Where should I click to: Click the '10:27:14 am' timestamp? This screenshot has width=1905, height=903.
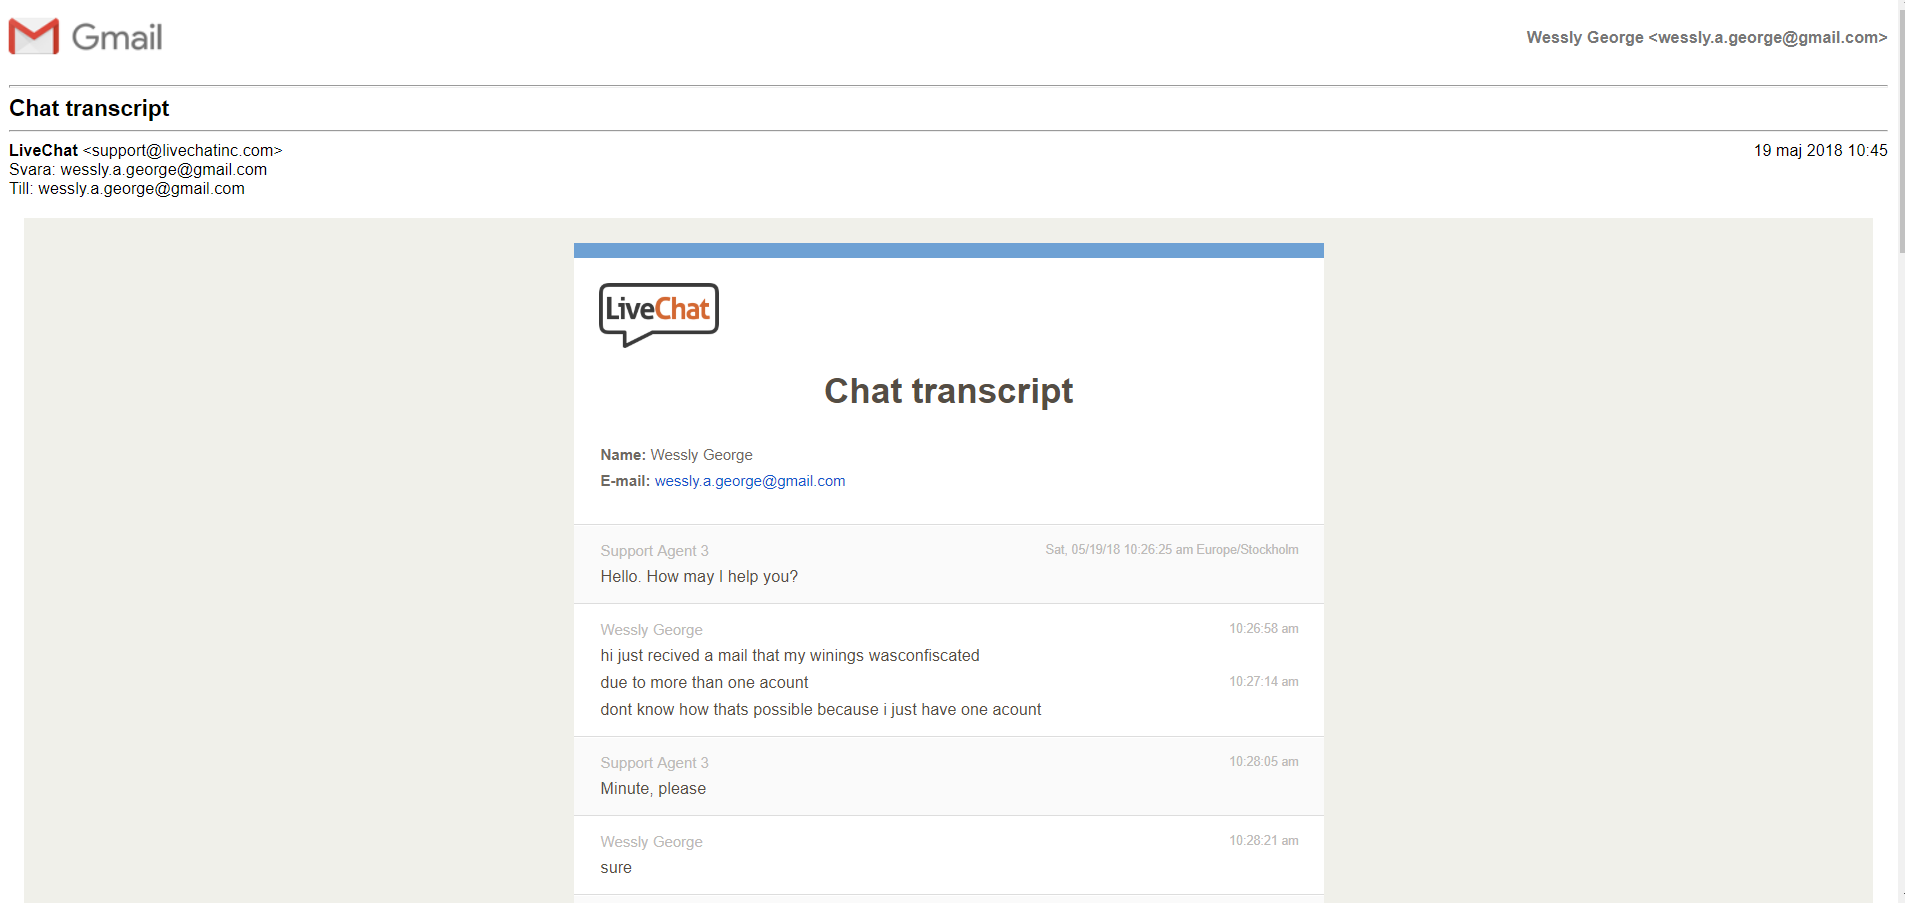tap(1264, 682)
